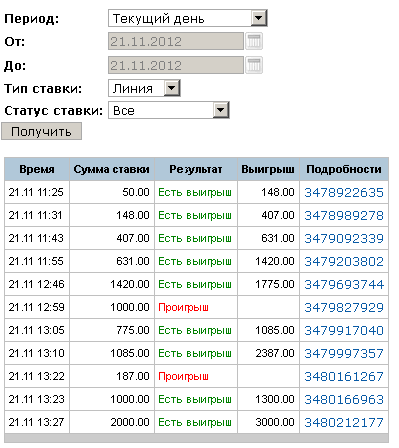Open bet details 3479917040
The image size is (399, 448).
tap(344, 331)
